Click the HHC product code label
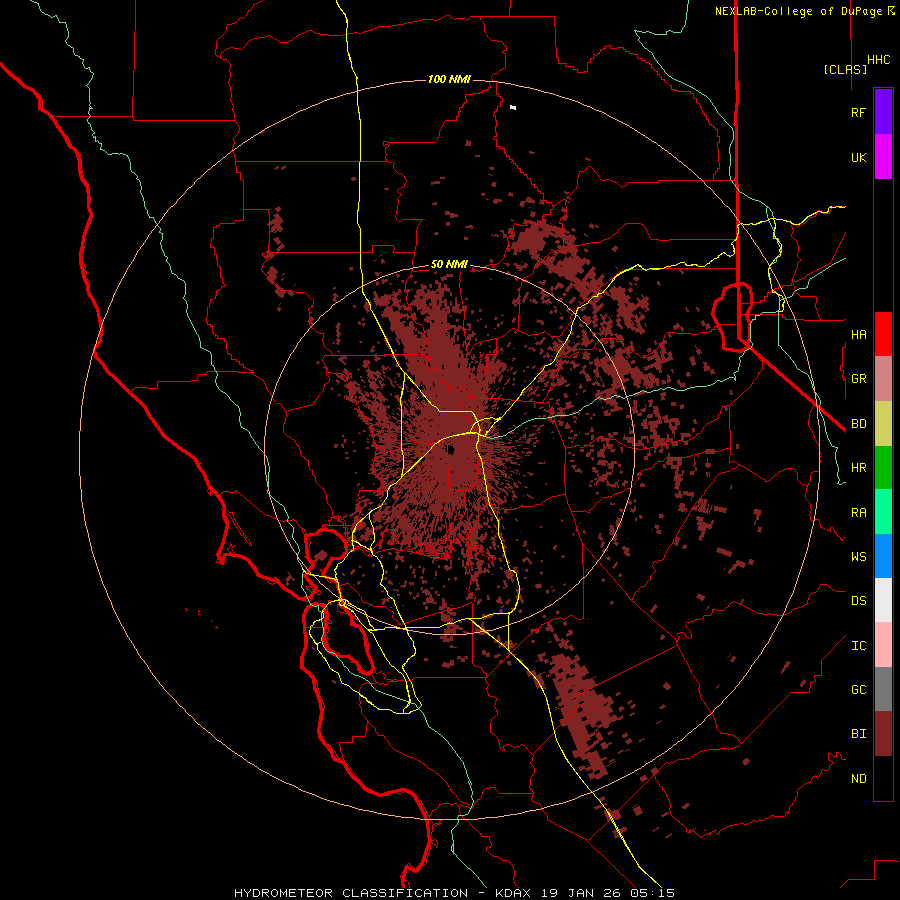The height and width of the screenshot is (900, 900). pyautogui.click(x=879, y=60)
